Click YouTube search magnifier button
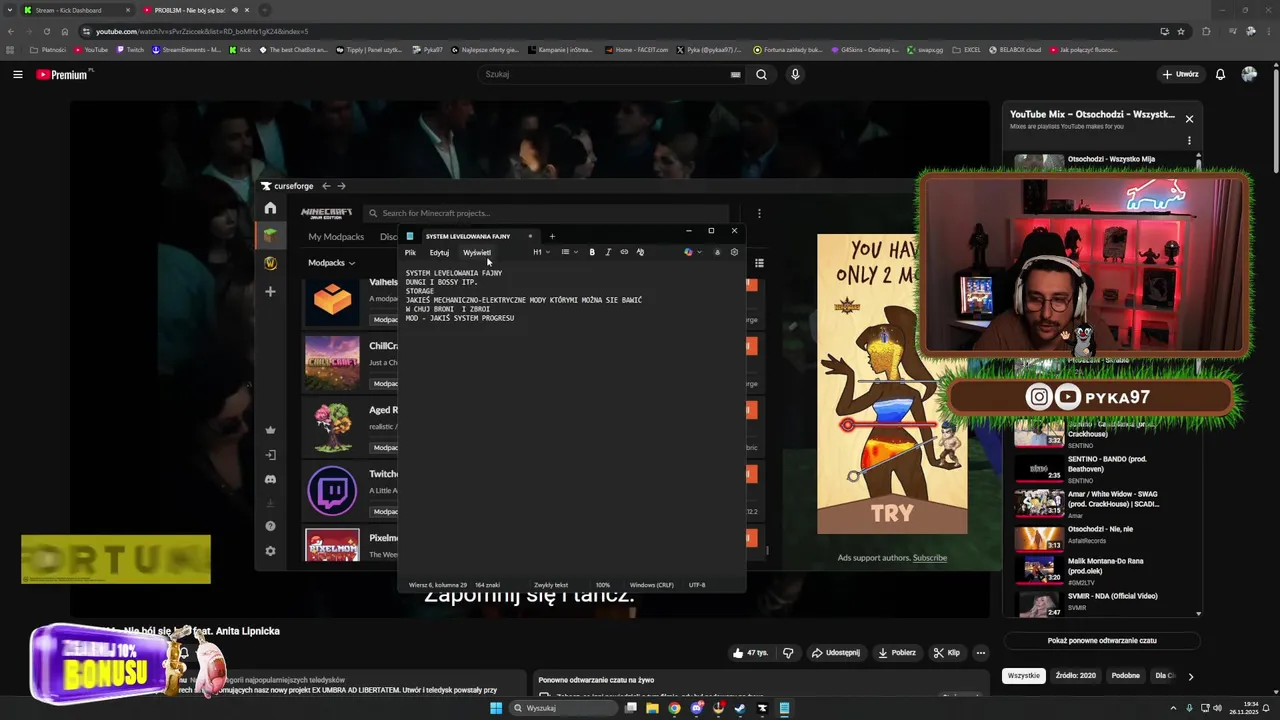Viewport: 1280px width, 720px height. click(x=761, y=74)
